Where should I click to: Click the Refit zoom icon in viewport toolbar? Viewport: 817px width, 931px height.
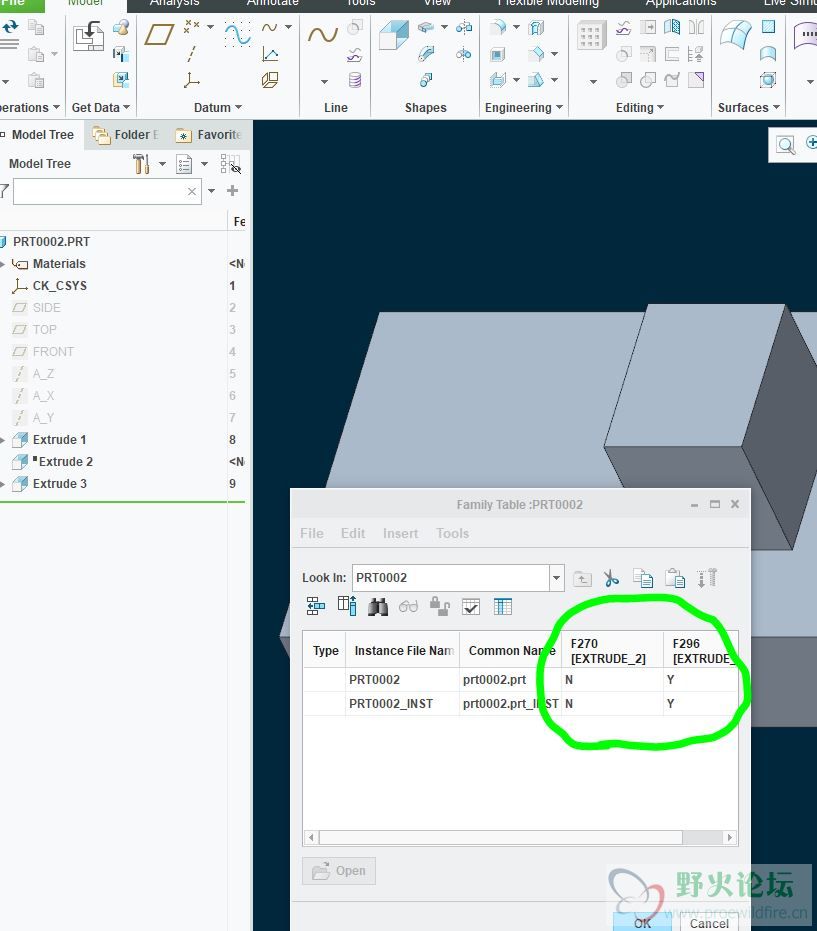coord(786,146)
